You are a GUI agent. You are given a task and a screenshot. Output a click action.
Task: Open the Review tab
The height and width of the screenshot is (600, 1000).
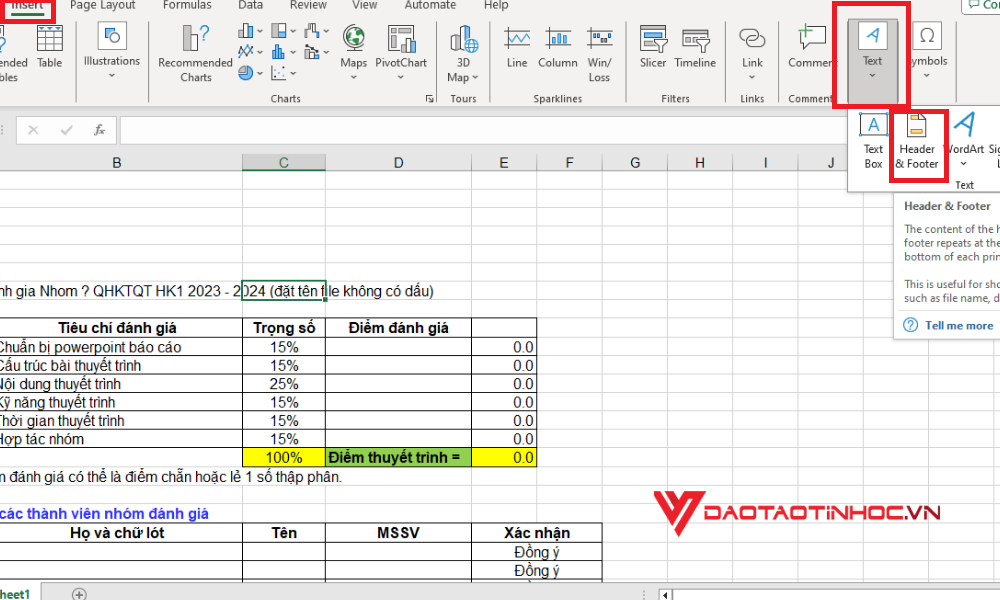[308, 5]
